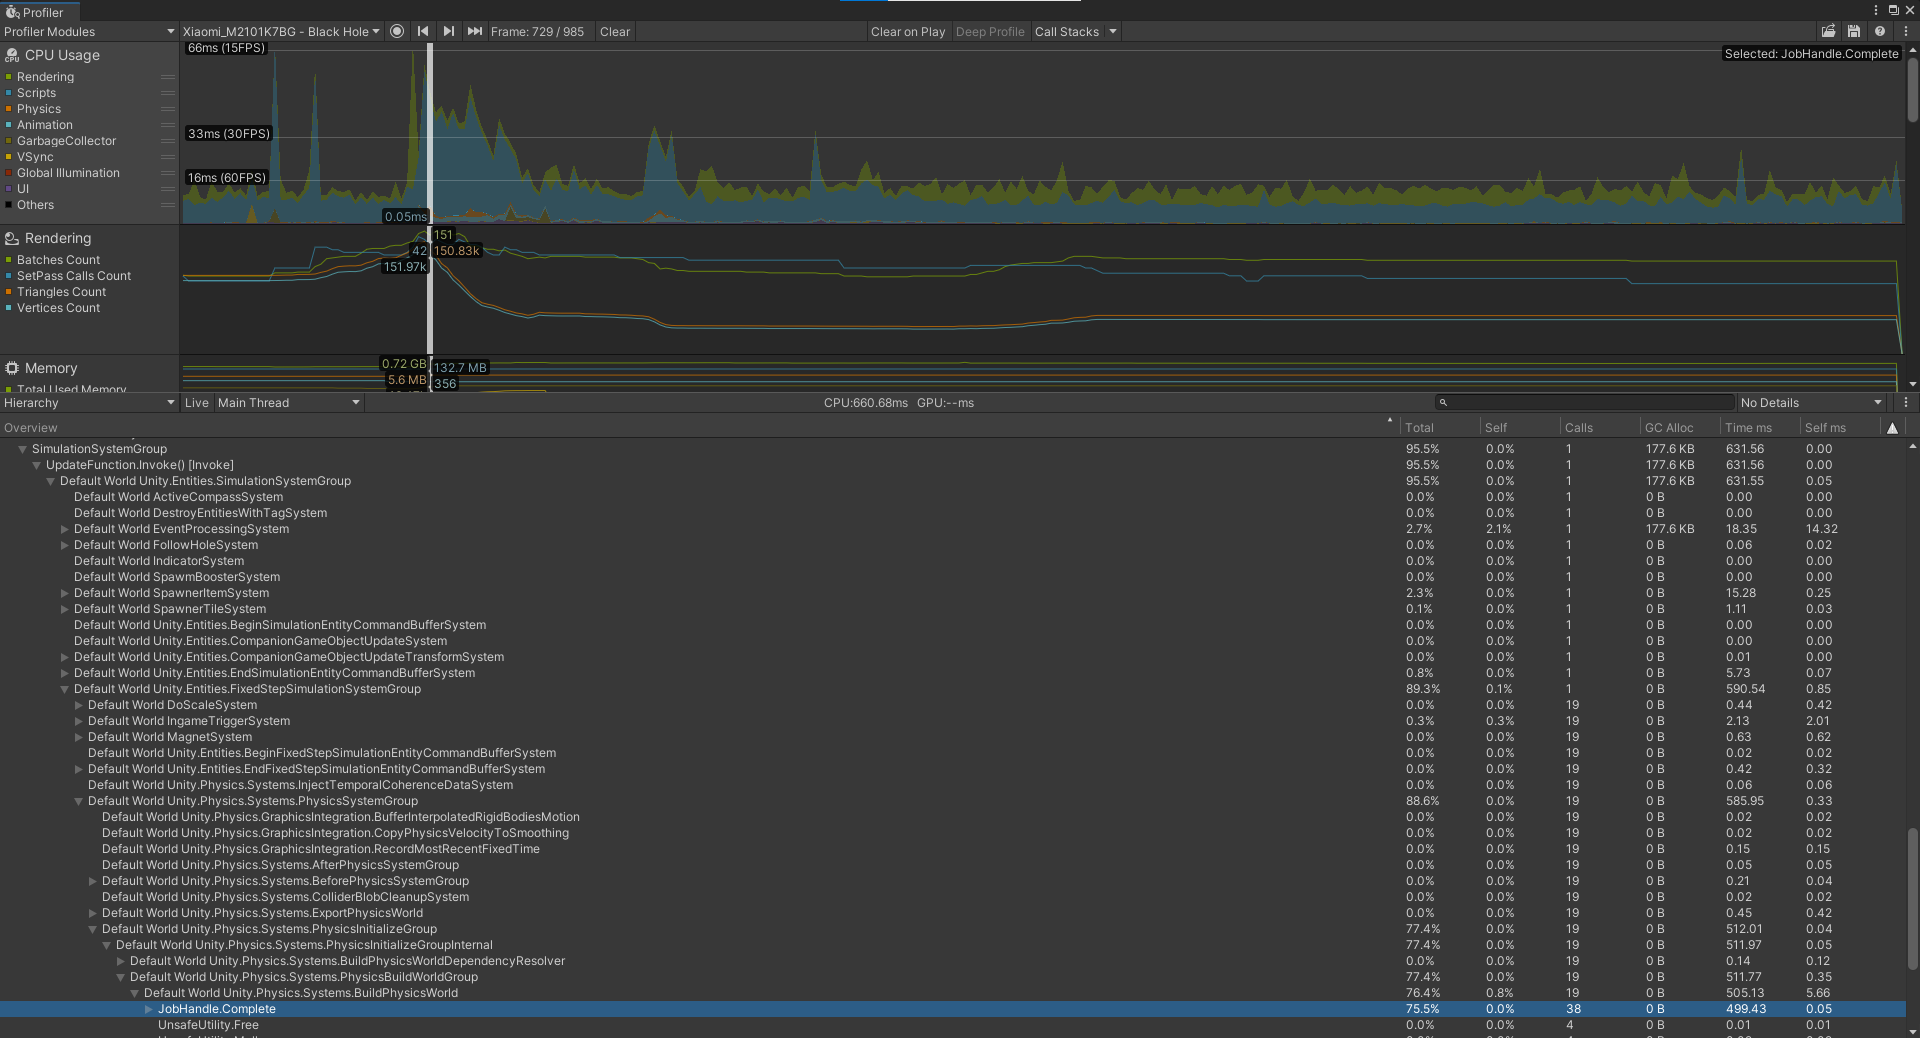Open the Profiler help icon
This screenshot has height=1038, width=1920.
(x=1880, y=32)
